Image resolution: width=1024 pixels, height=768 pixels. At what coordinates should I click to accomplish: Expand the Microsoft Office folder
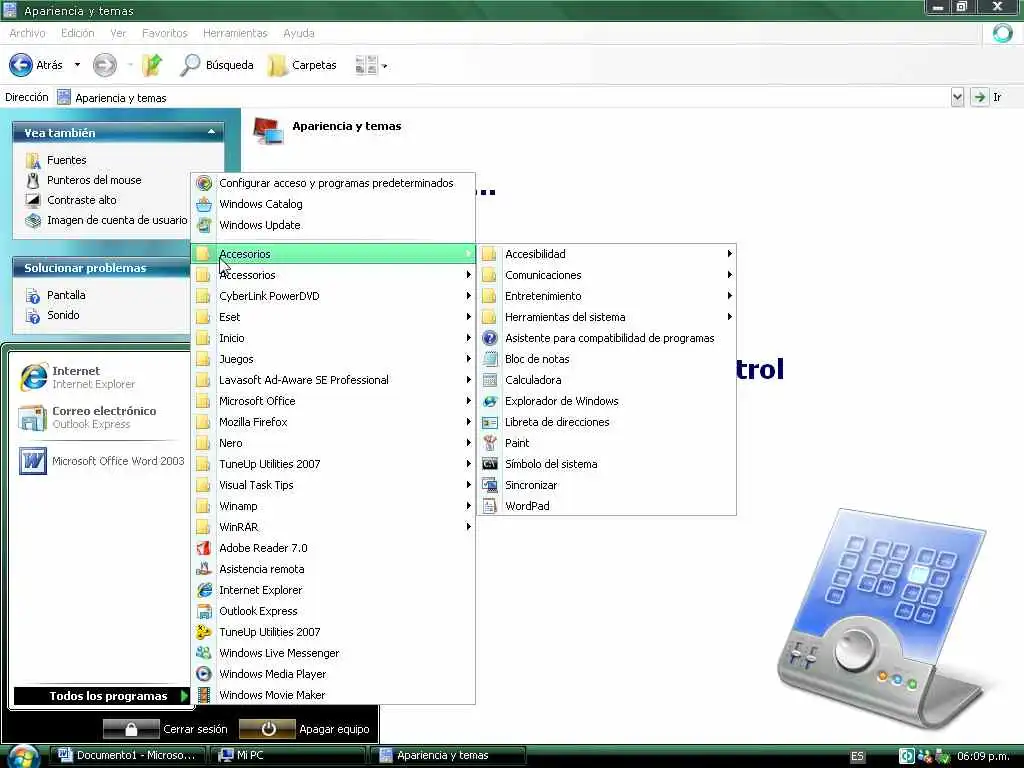coord(333,400)
